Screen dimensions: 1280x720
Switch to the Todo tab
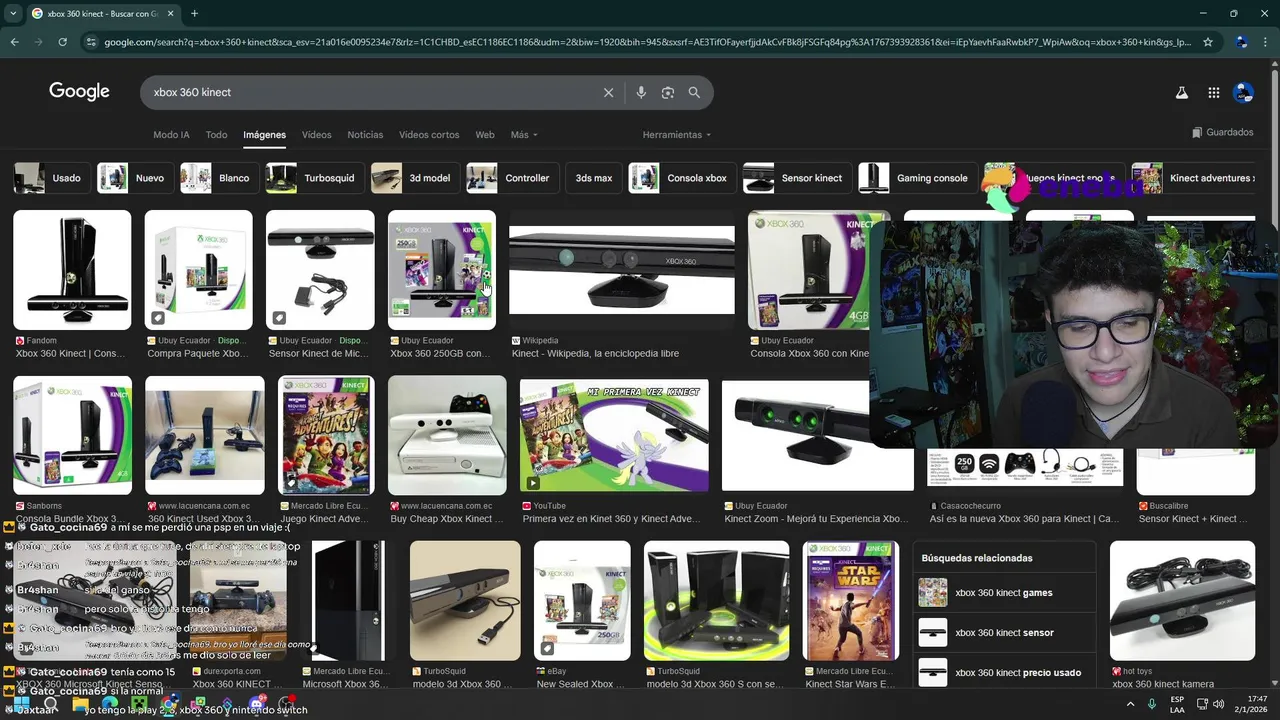pyautogui.click(x=216, y=135)
